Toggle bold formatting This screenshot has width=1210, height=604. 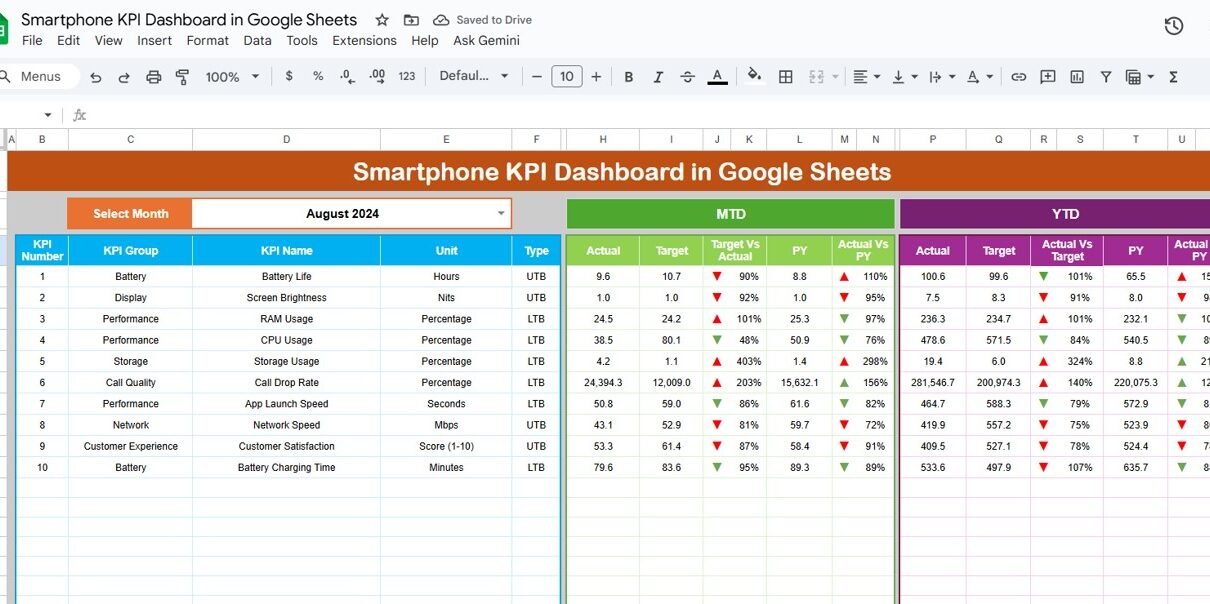[629, 77]
